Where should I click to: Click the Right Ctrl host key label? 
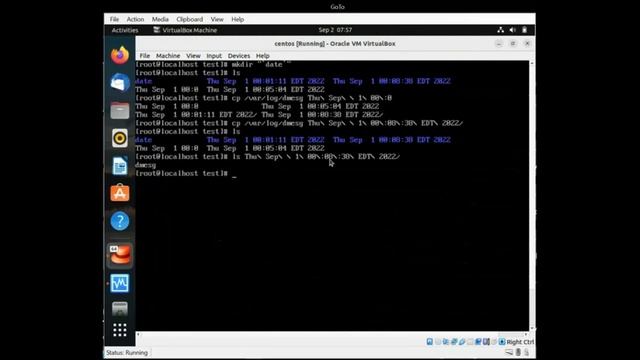pos(520,342)
